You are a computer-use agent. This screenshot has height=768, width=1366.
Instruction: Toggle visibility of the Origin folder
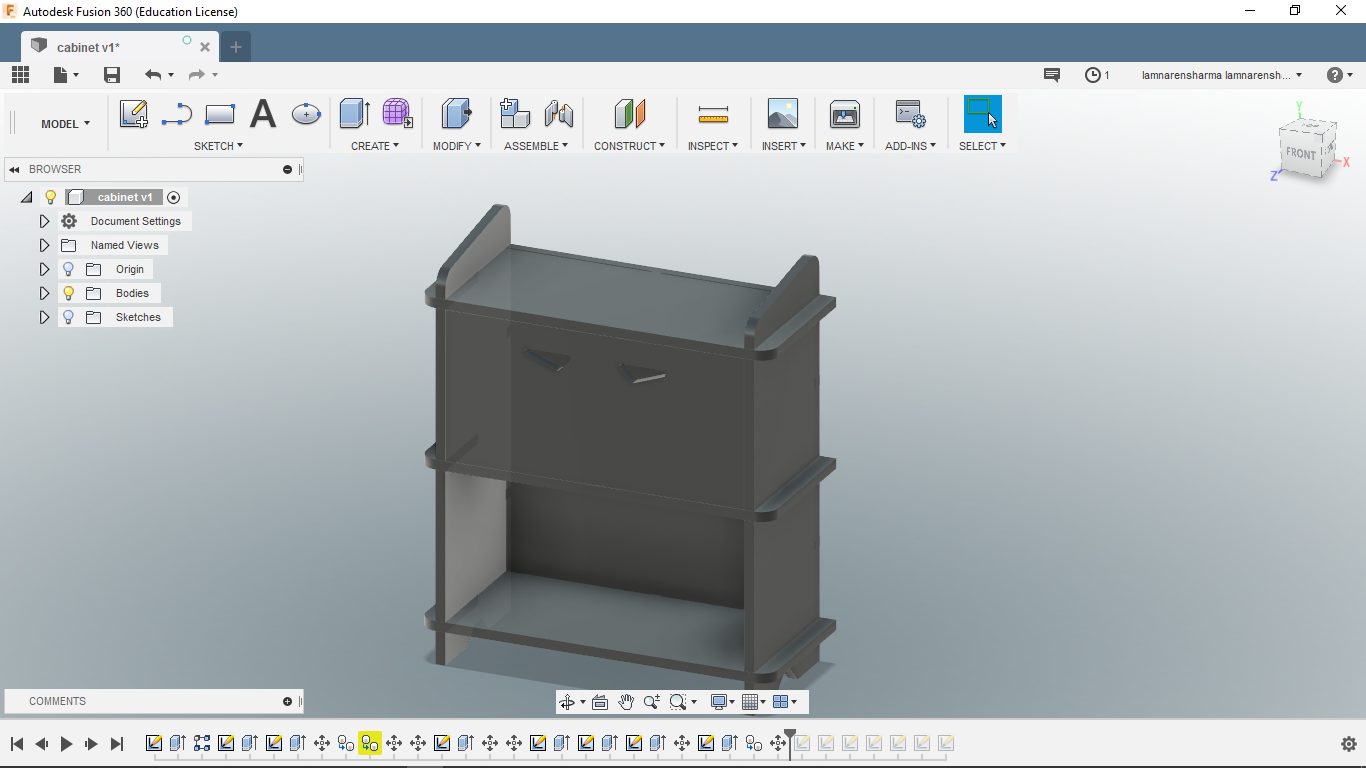click(69, 270)
